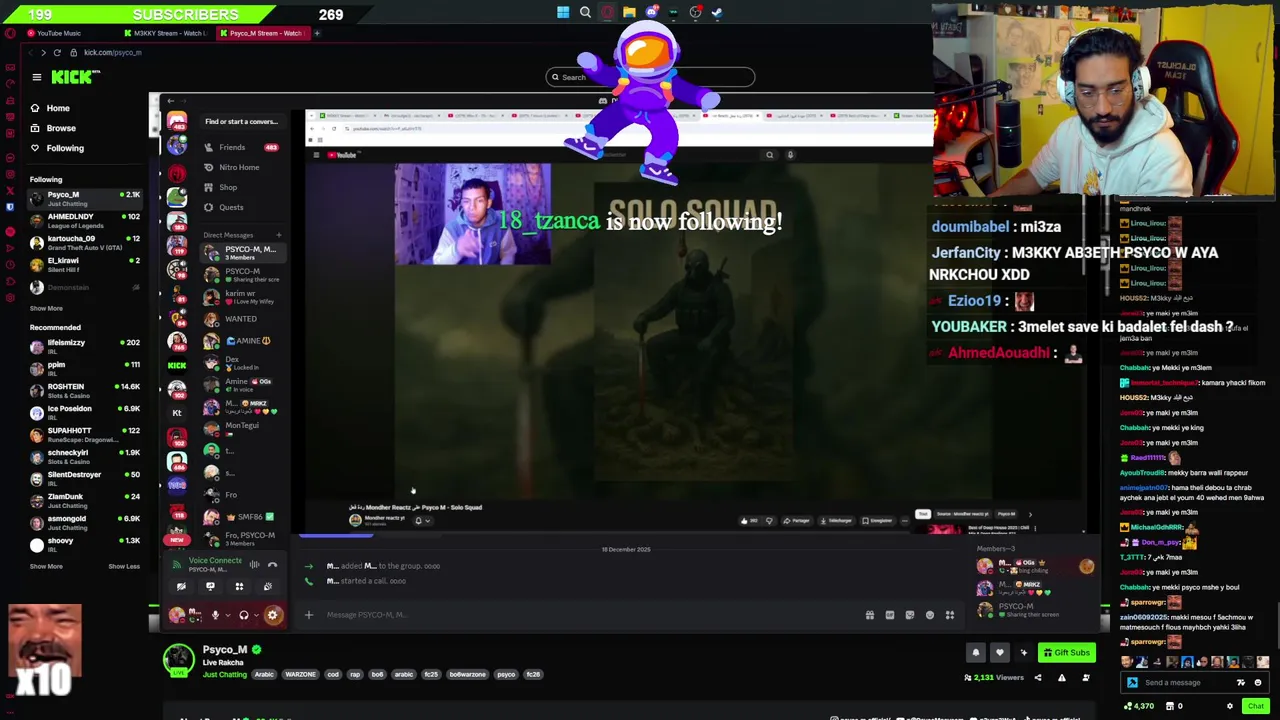The width and height of the screenshot is (1280, 720).
Task: Open the gift icon in Discord message bar
Action: pos(870,615)
